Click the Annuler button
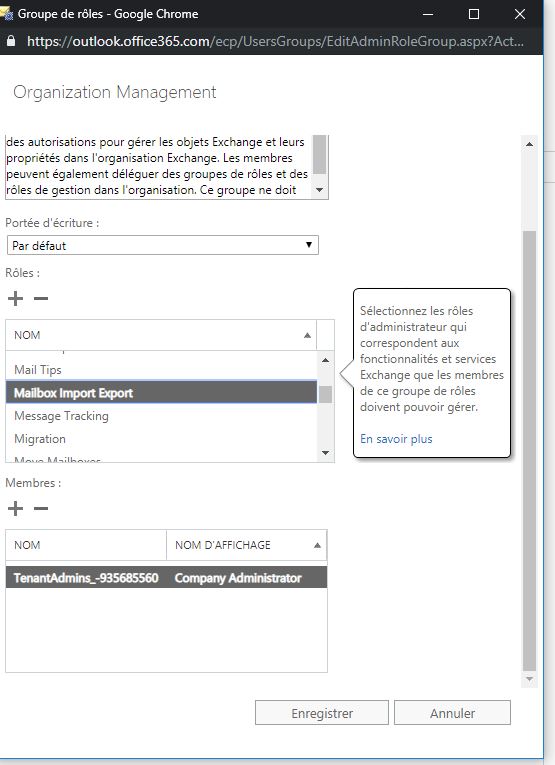Screen dimensions: 555x765 pyautogui.click(x=452, y=713)
